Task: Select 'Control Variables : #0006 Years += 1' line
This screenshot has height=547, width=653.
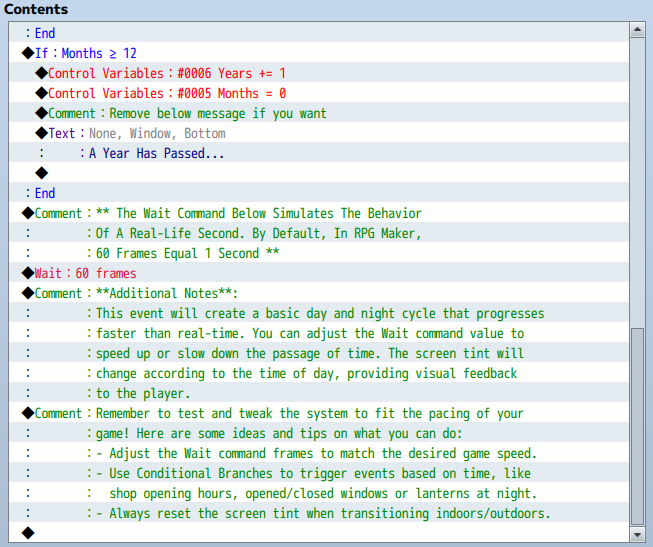Action: coord(319,73)
